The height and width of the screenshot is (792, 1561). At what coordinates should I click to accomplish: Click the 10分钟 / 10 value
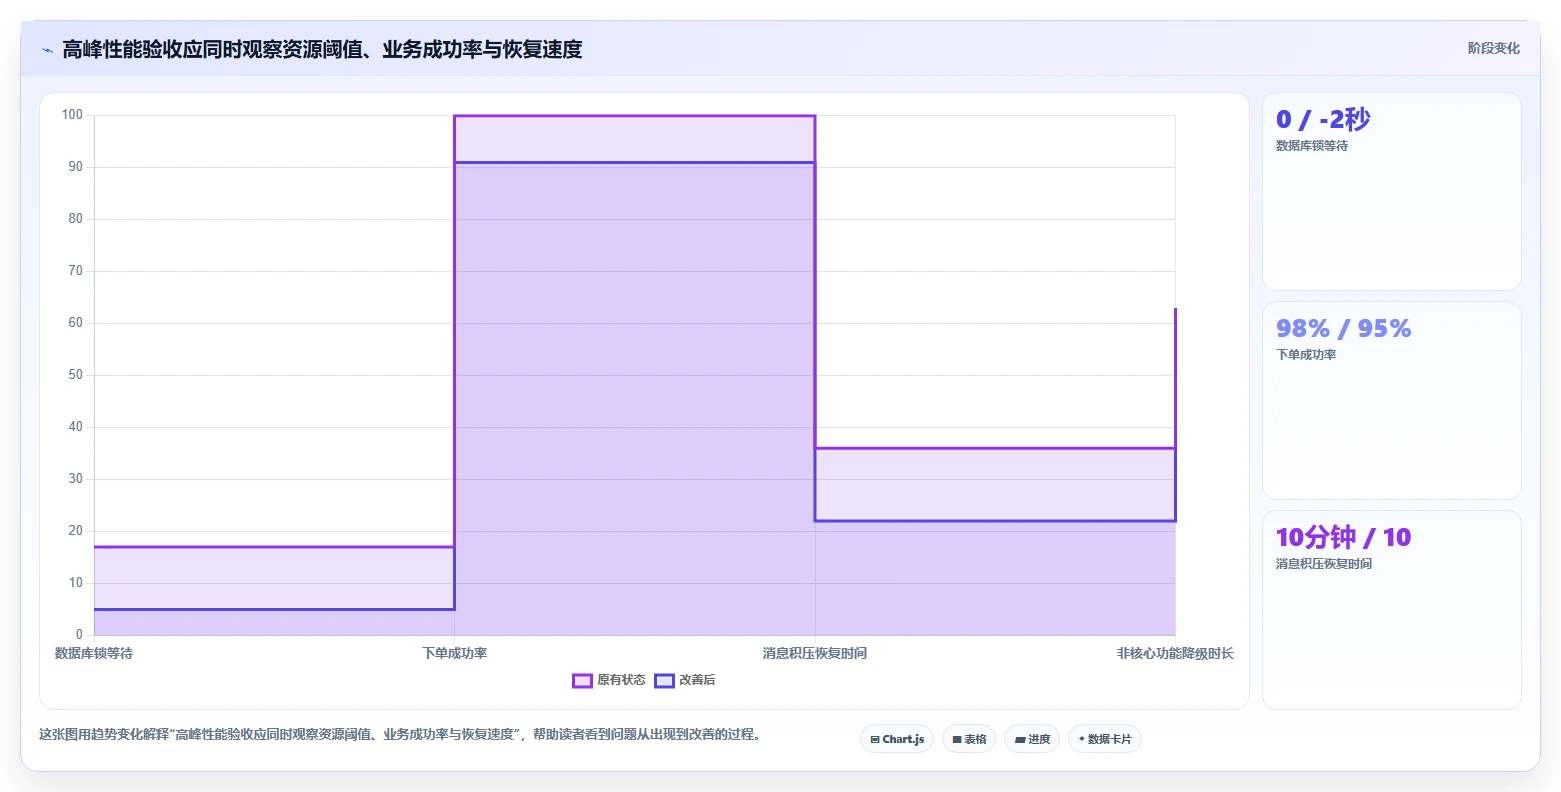click(1344, 538)
